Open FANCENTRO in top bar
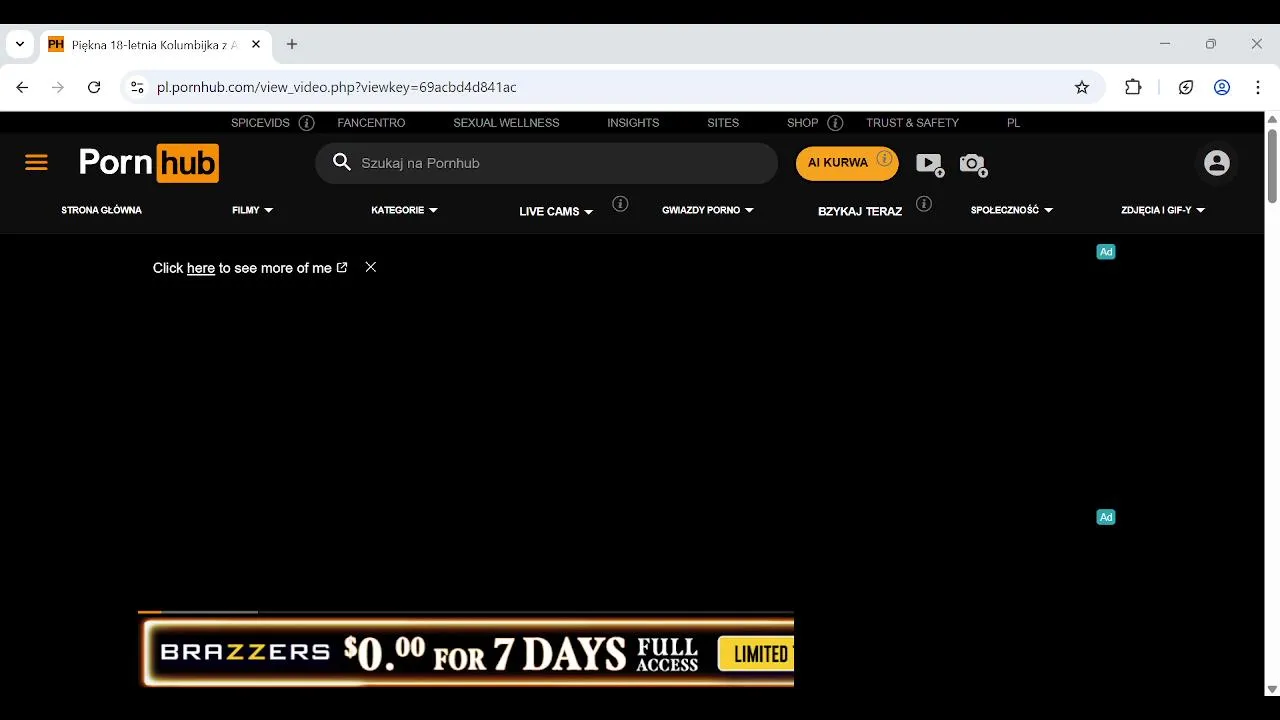 (x=371, y=123)
